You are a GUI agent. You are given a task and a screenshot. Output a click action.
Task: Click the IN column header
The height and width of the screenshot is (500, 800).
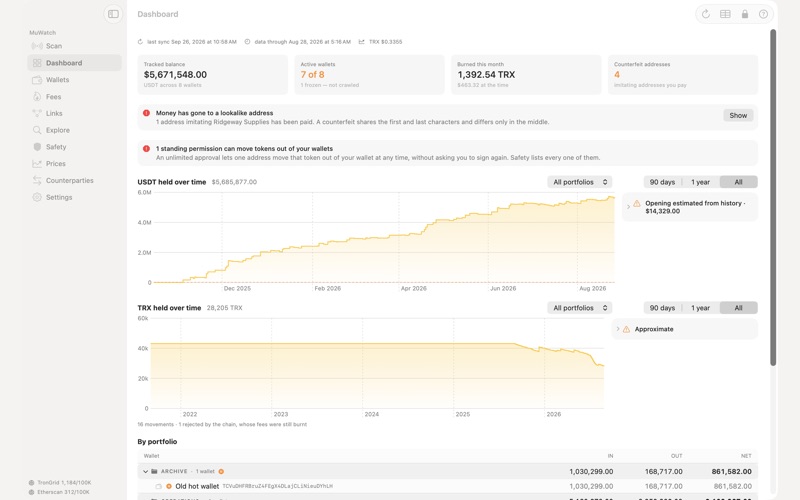[x=610, y=456]
